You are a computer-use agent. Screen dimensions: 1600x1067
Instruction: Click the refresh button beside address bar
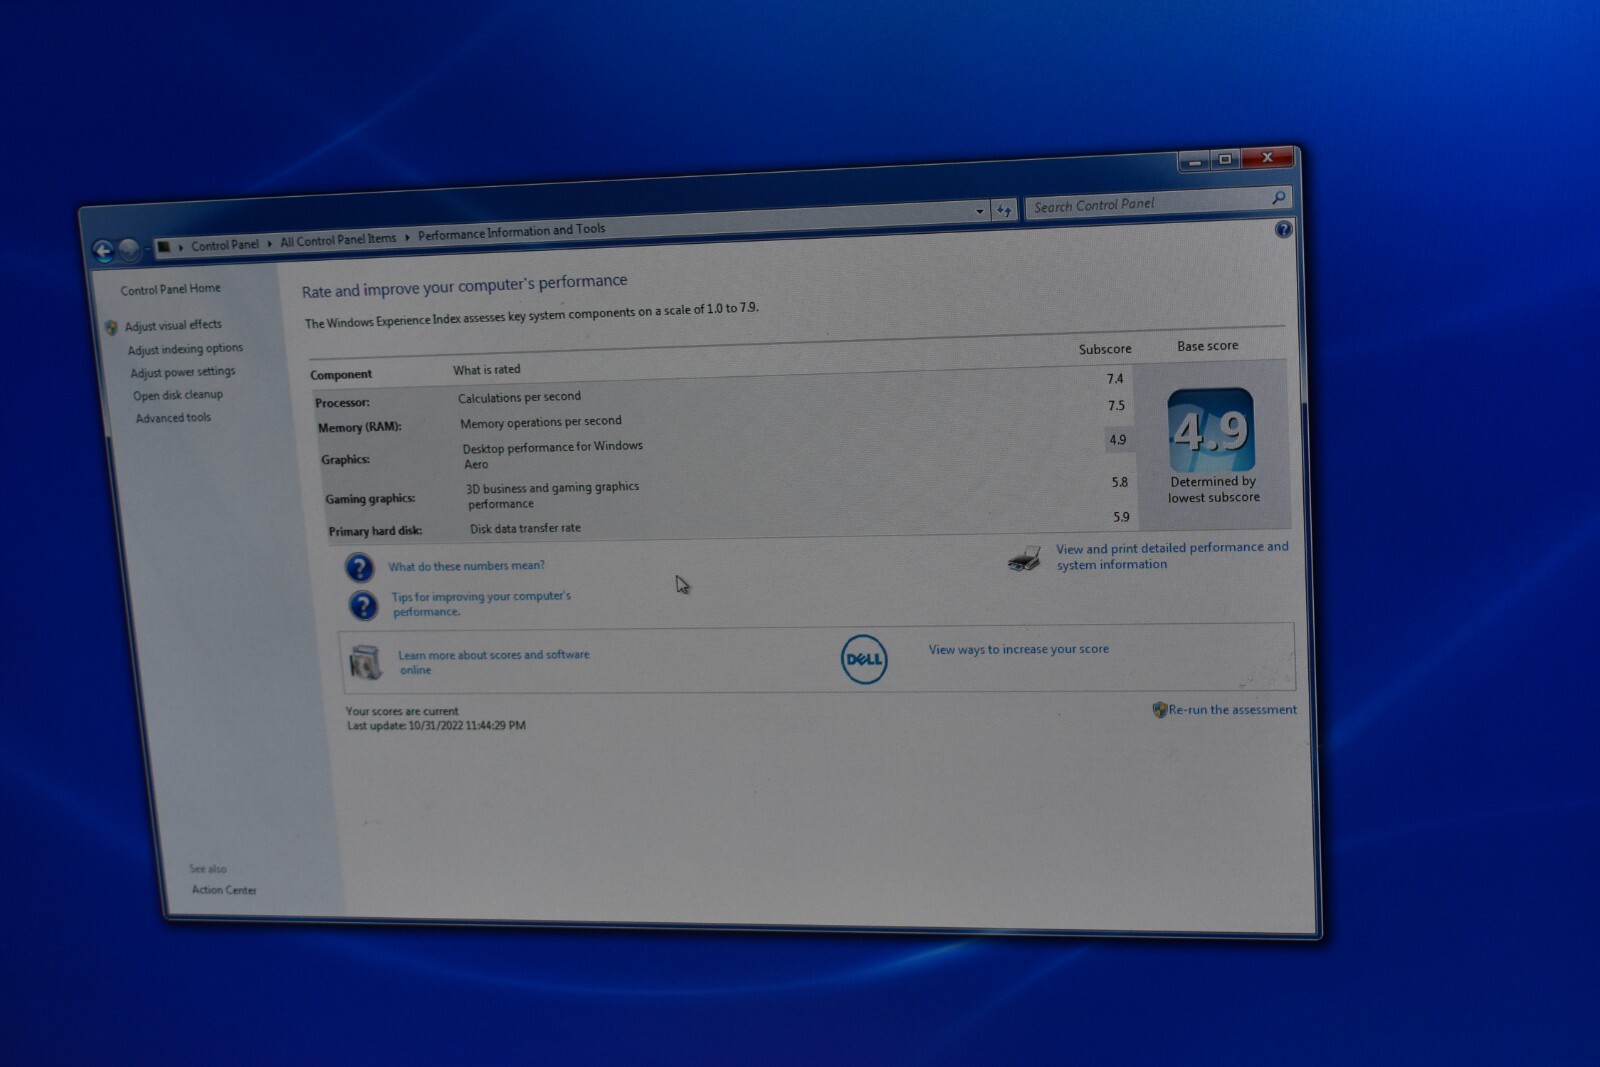tap(1004, 209)
